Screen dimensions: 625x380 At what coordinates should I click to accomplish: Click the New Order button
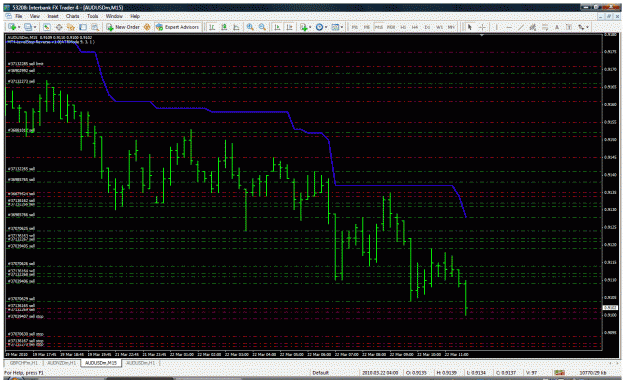point(122,27)
